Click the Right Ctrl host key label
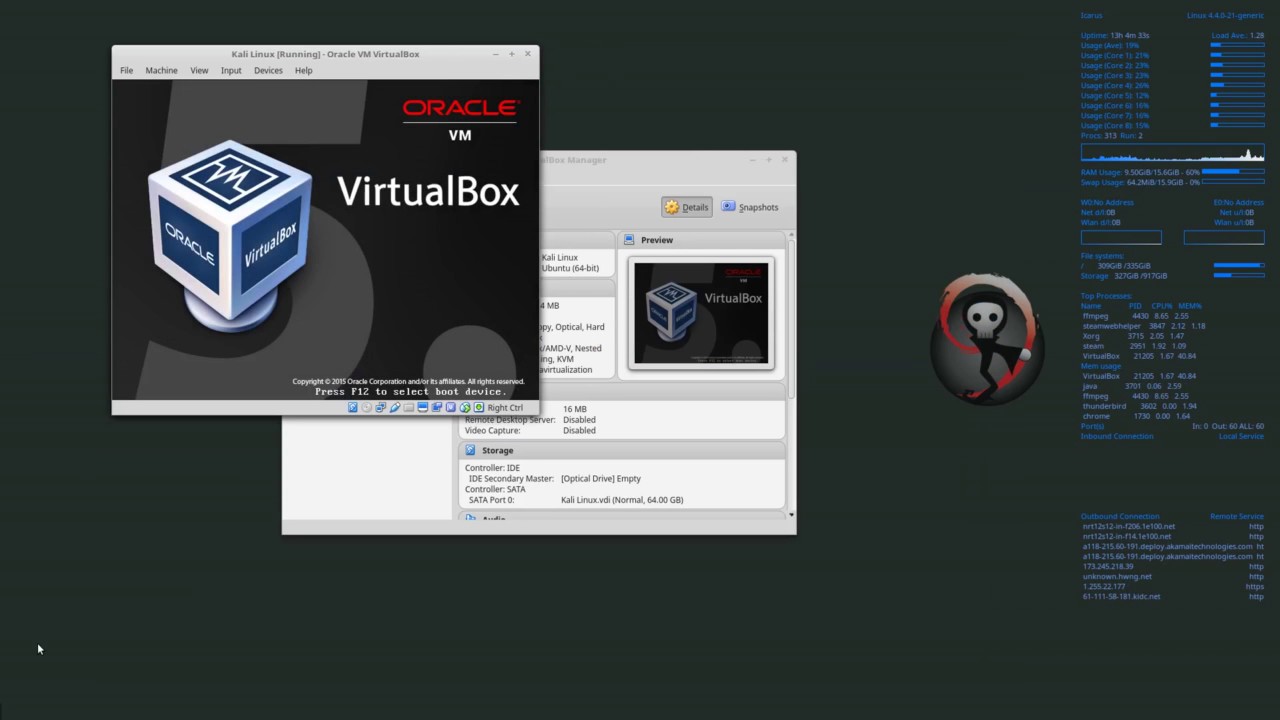1280x720 pixels. [505, 407]
